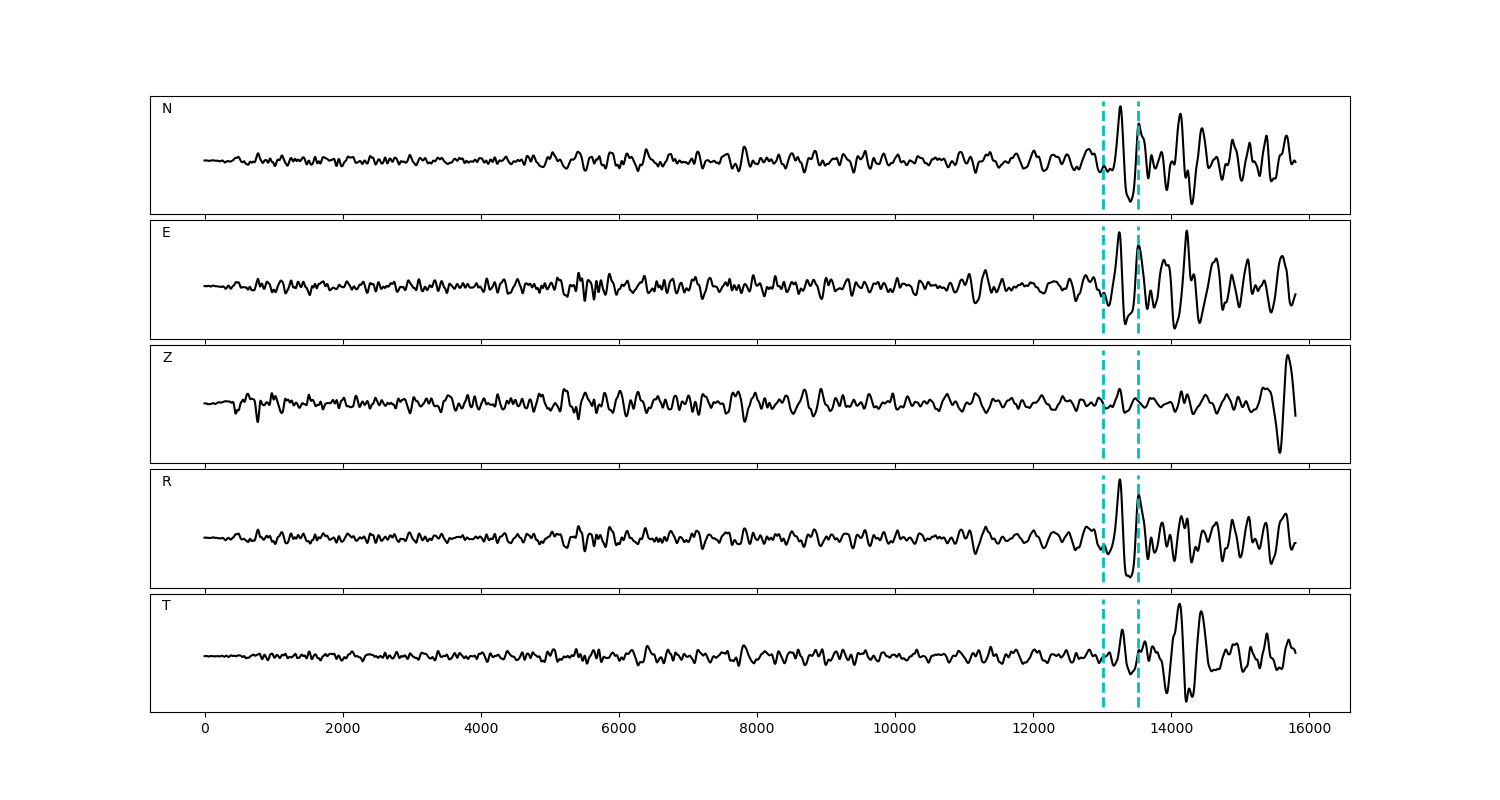Image resolution: width=1500 pixels, height=800 pixels.
Task: Click the x-axis tick label 16000
Action: (1309, 730)
